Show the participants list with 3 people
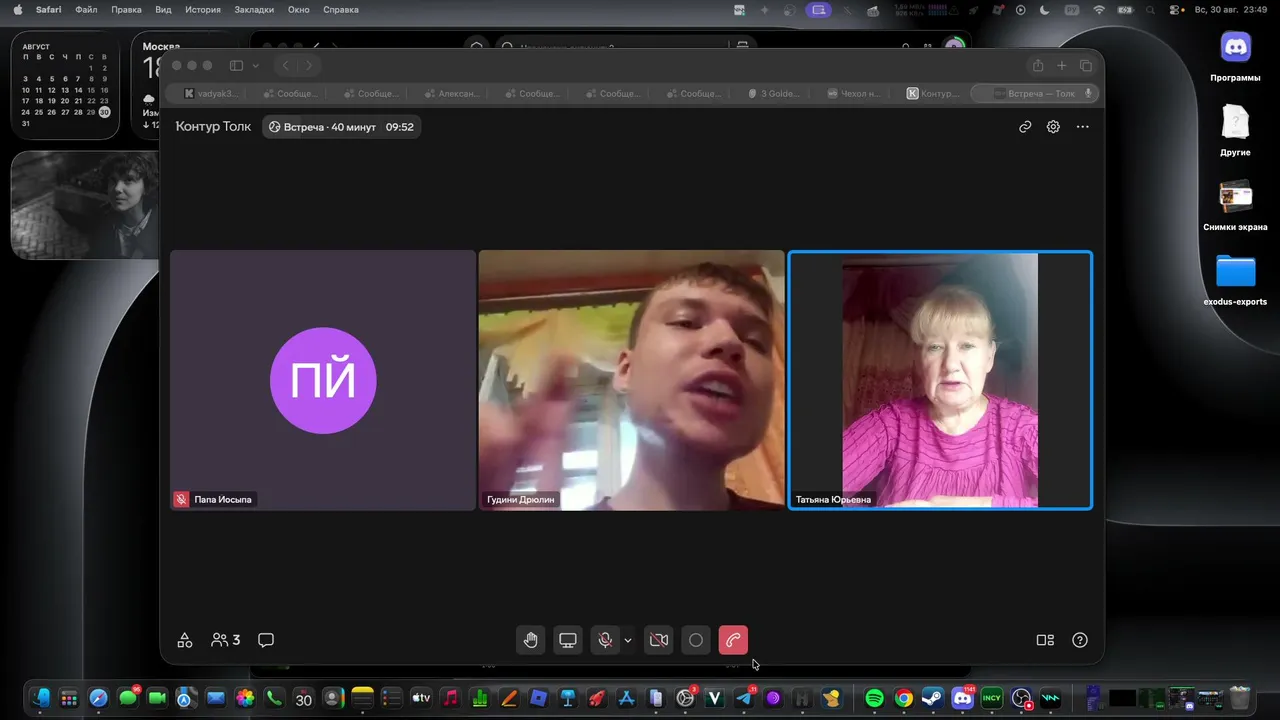 tap(226, 640)
